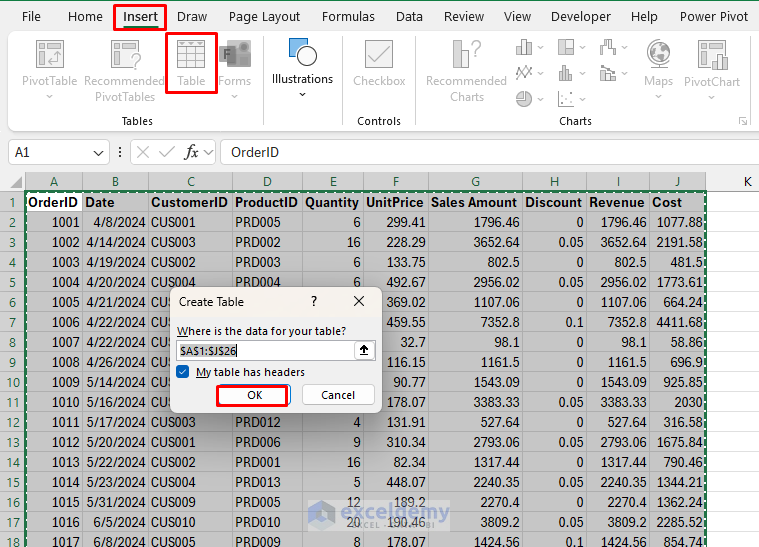Insert a Table from the ribbon

coord(191,63)
